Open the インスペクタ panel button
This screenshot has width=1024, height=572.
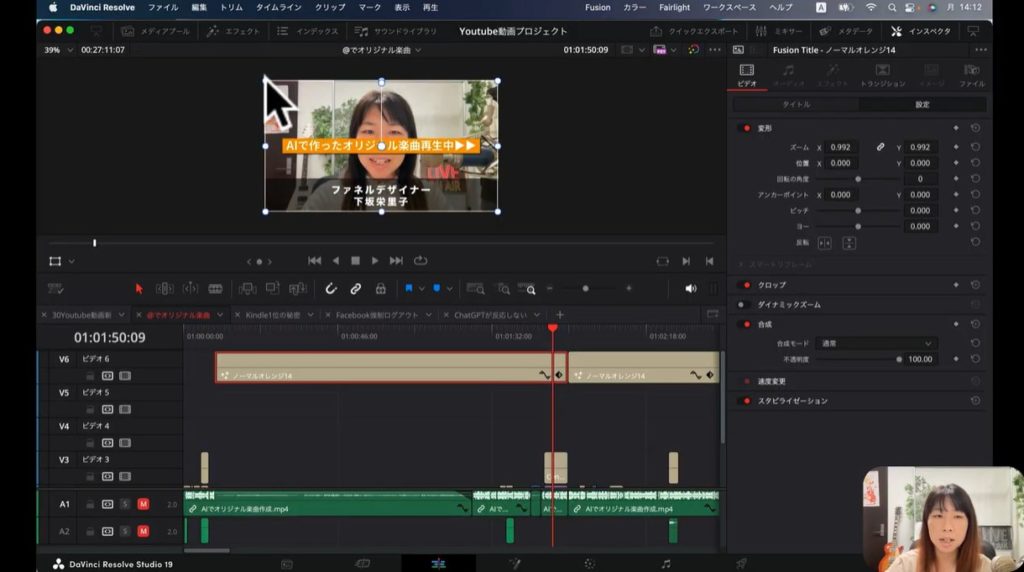pyautogui.click(x=922, y=31)
